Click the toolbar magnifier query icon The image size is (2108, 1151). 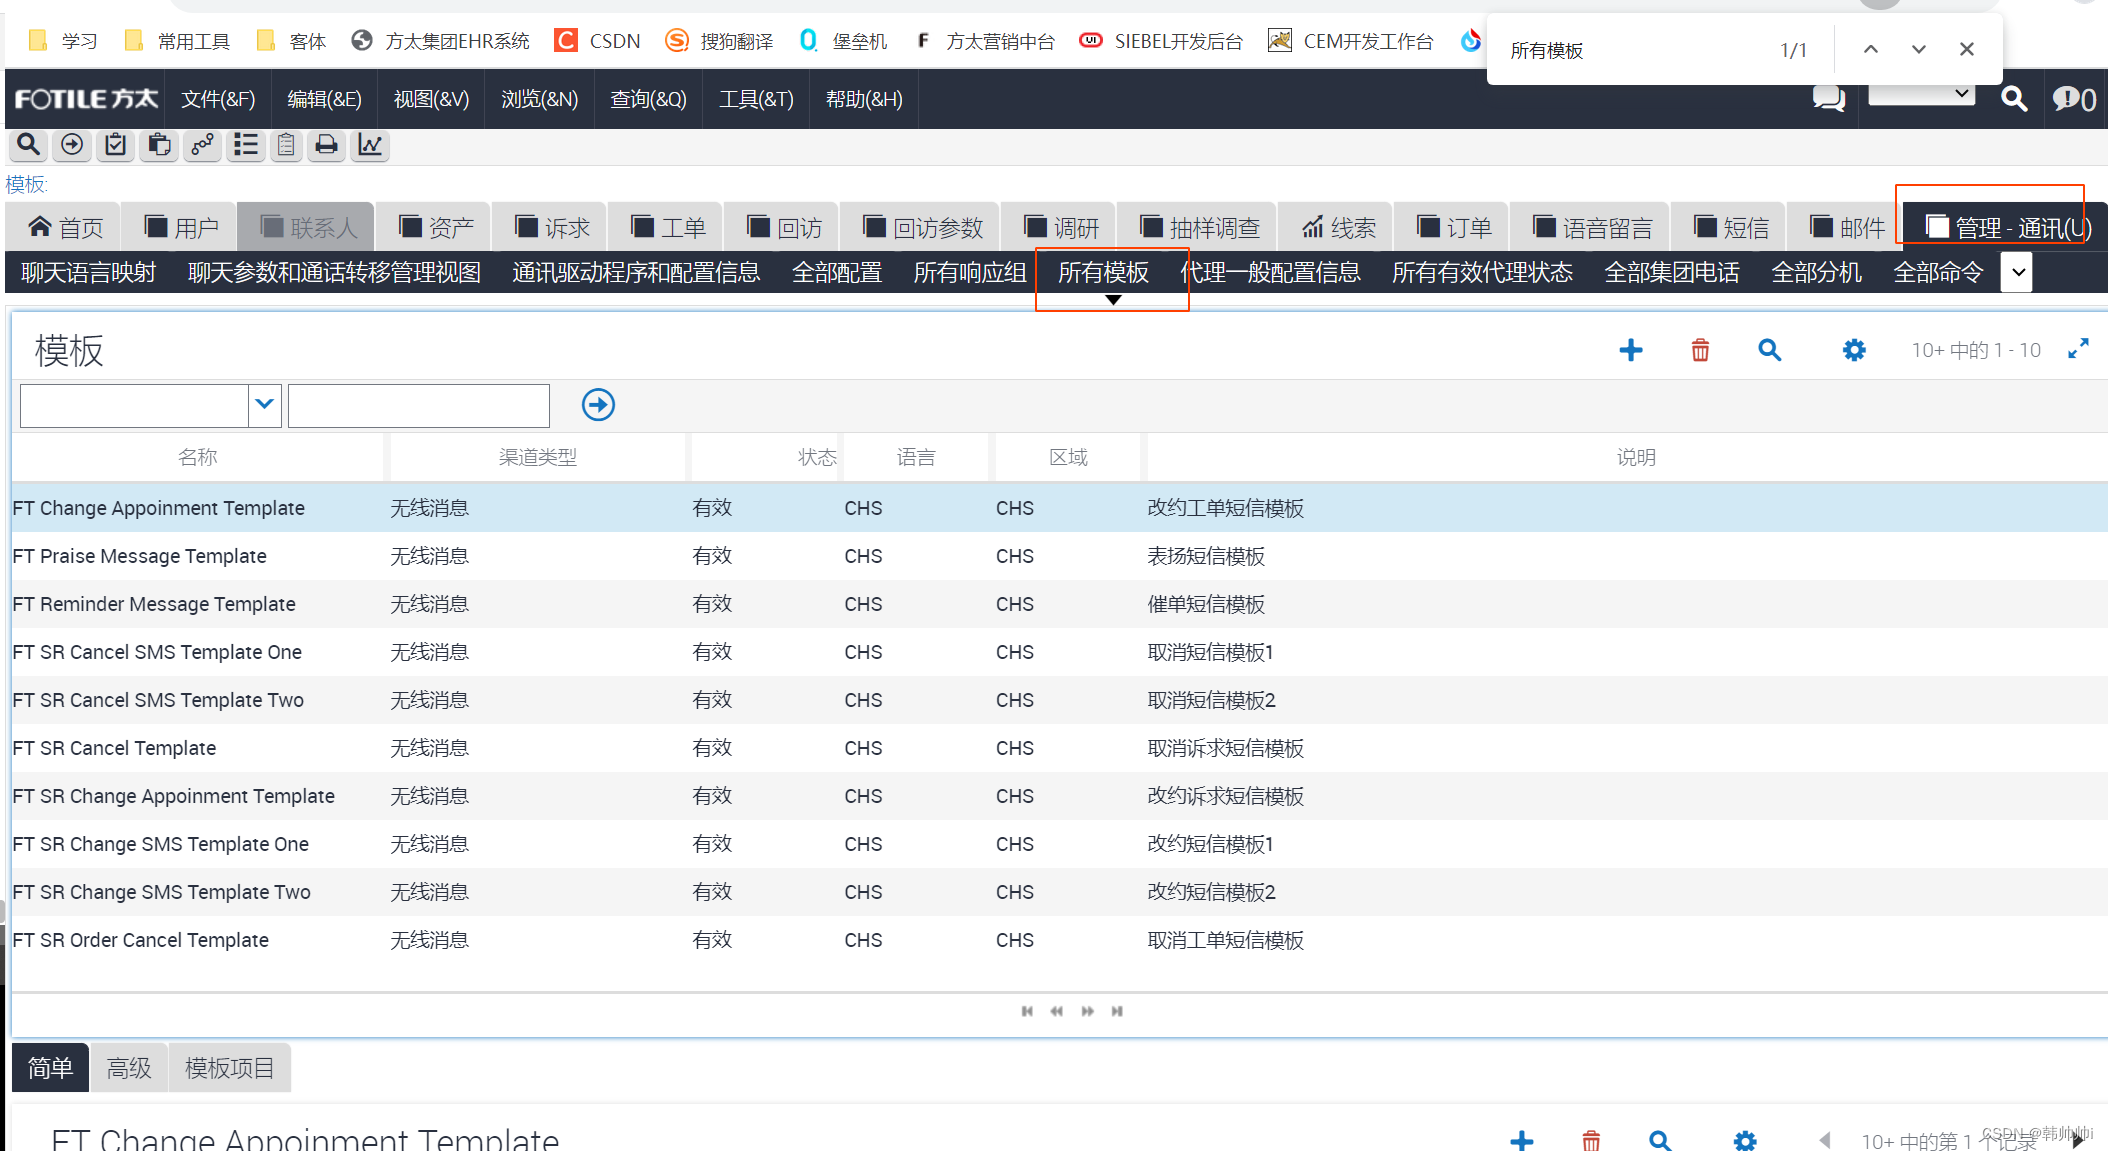28,146
